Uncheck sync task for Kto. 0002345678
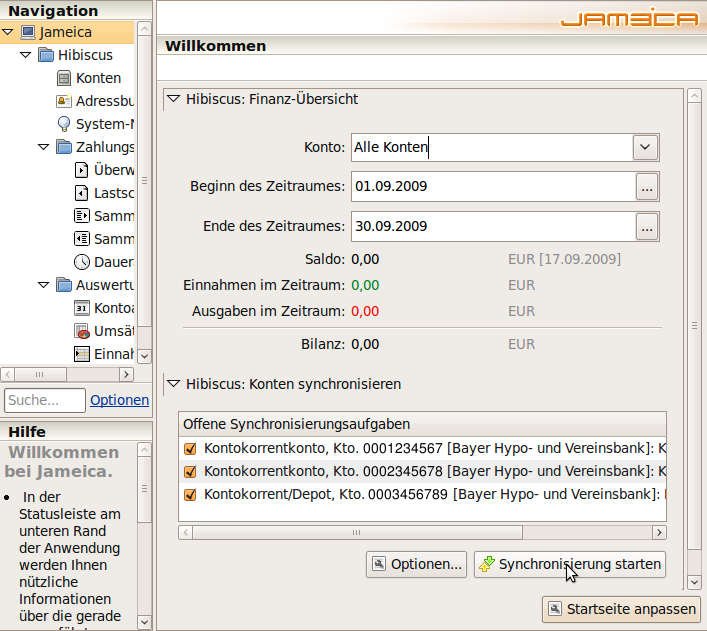This screenshot has width=707, height=631. pyautogui.click(x=190, y=471)
